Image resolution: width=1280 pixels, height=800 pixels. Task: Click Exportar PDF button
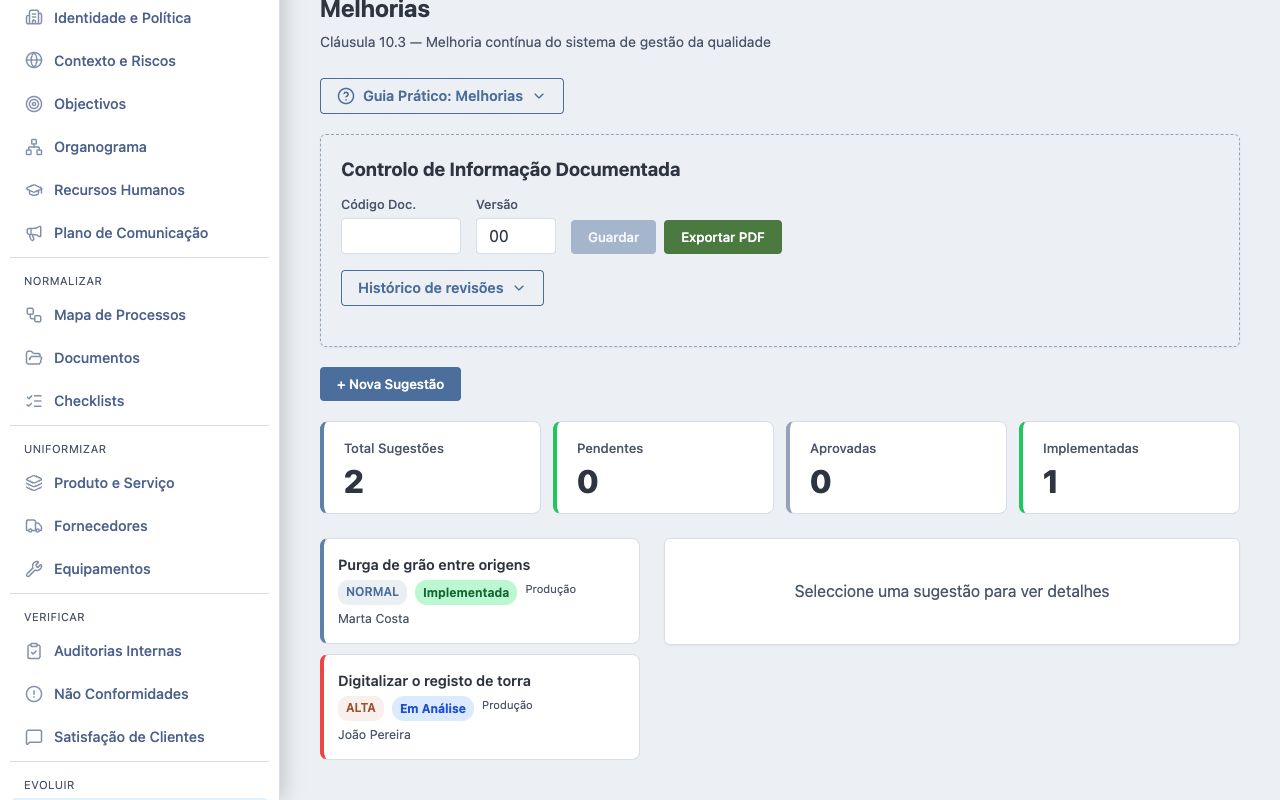(723, 237)
